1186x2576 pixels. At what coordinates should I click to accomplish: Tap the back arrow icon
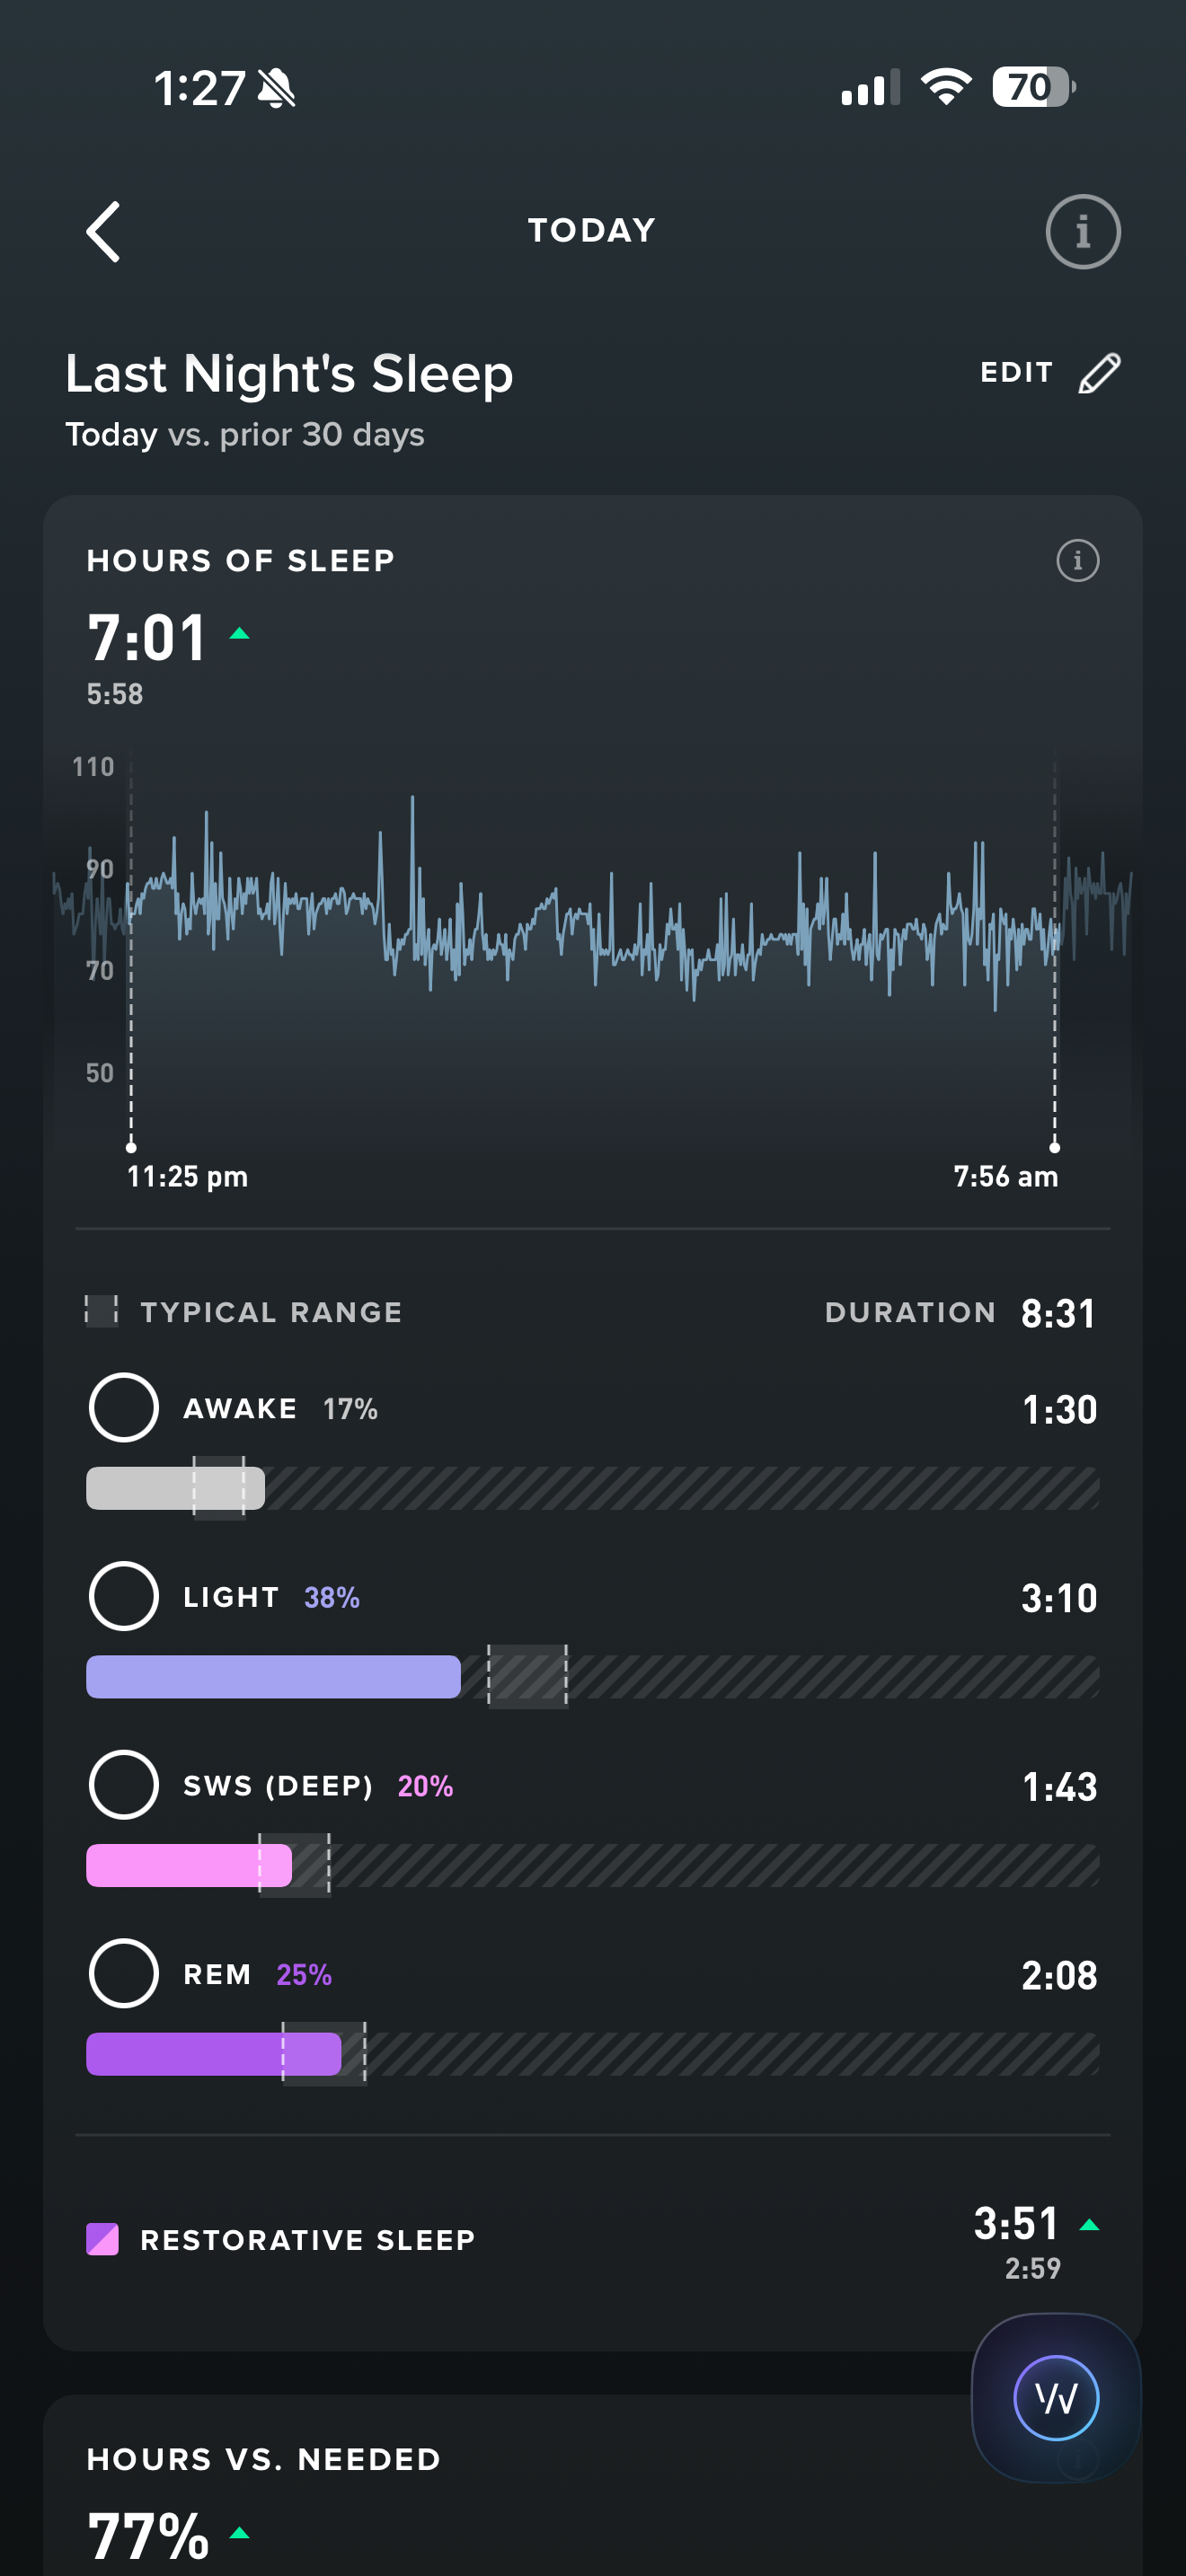104,232
